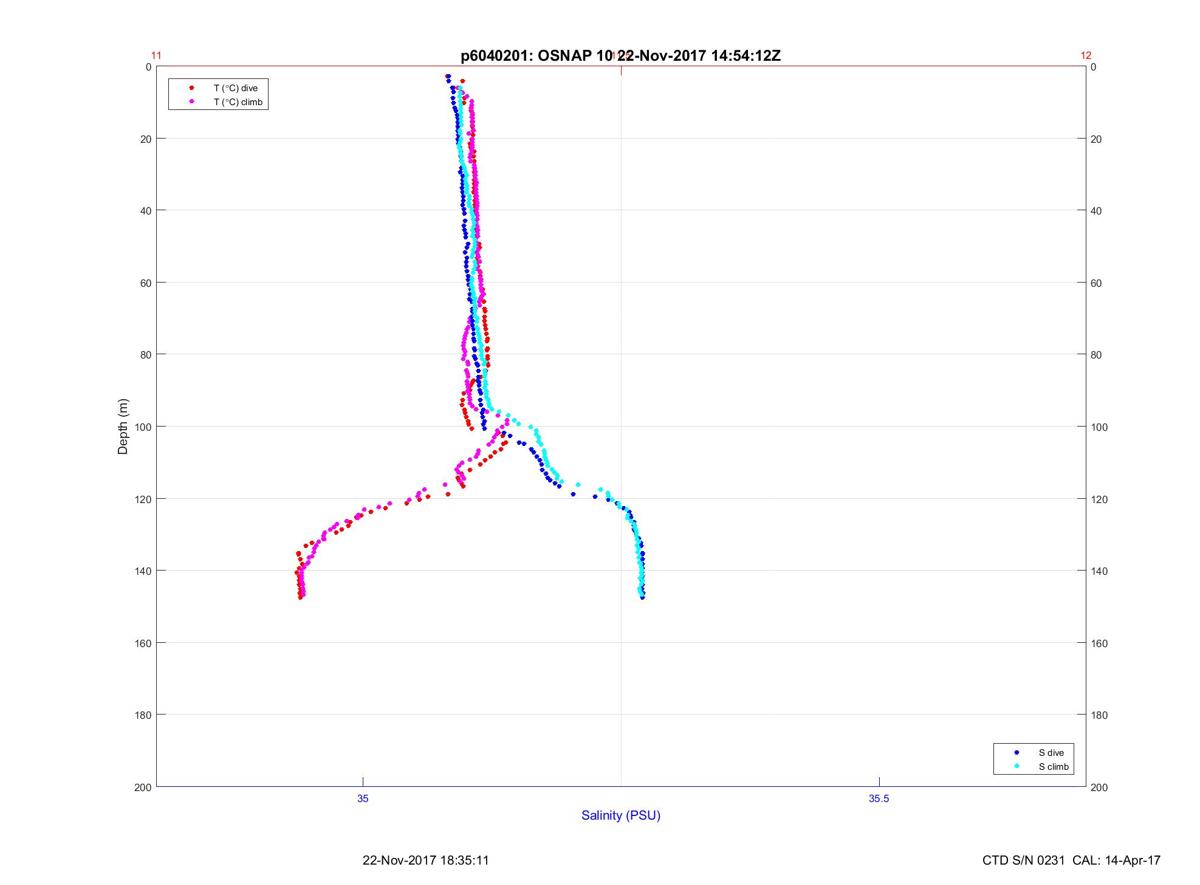
Task: Click the 'Salinity (PSU)' x-axis label
Action: pyautogui.click(x=621, y=815)
